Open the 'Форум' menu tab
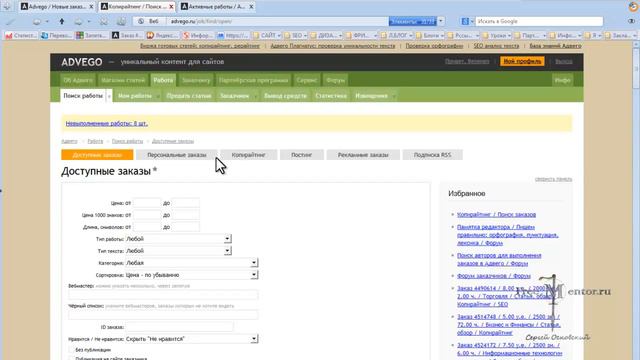 coord(336,80)
